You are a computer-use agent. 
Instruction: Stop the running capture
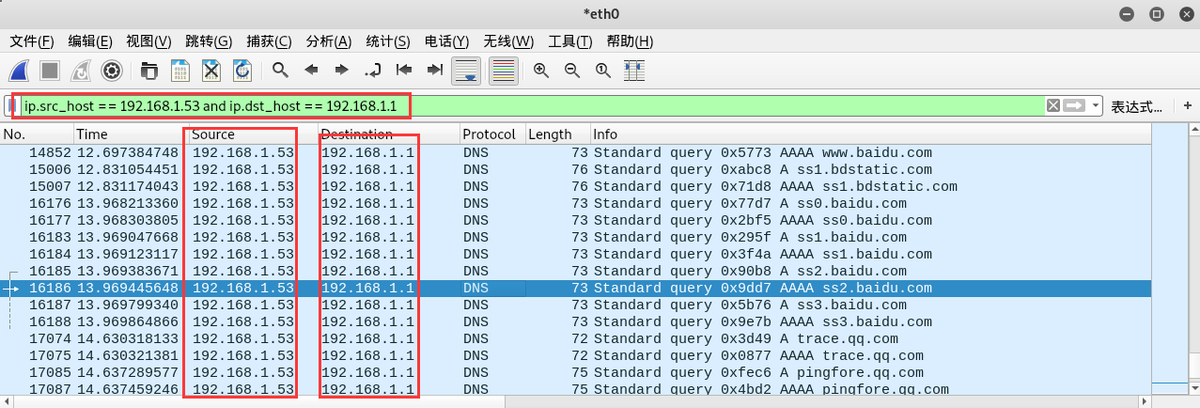pos(50,70)
